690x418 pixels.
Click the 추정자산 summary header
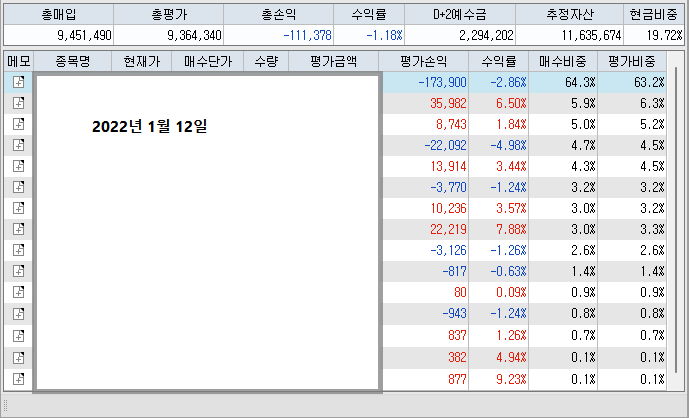tap(569, 15)
